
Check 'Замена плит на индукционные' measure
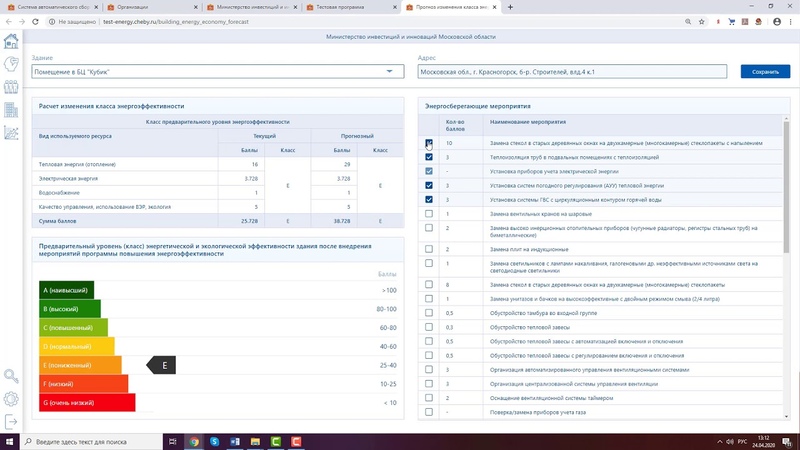pyautogui.click(x=429, y=249)
